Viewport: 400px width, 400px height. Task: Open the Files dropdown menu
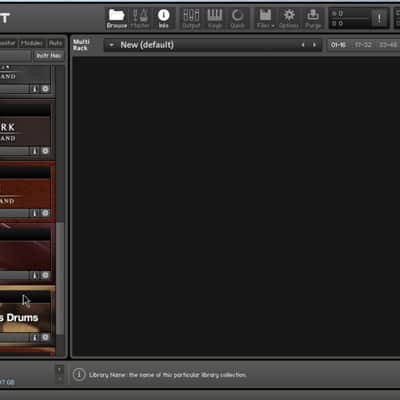point(265,19)
